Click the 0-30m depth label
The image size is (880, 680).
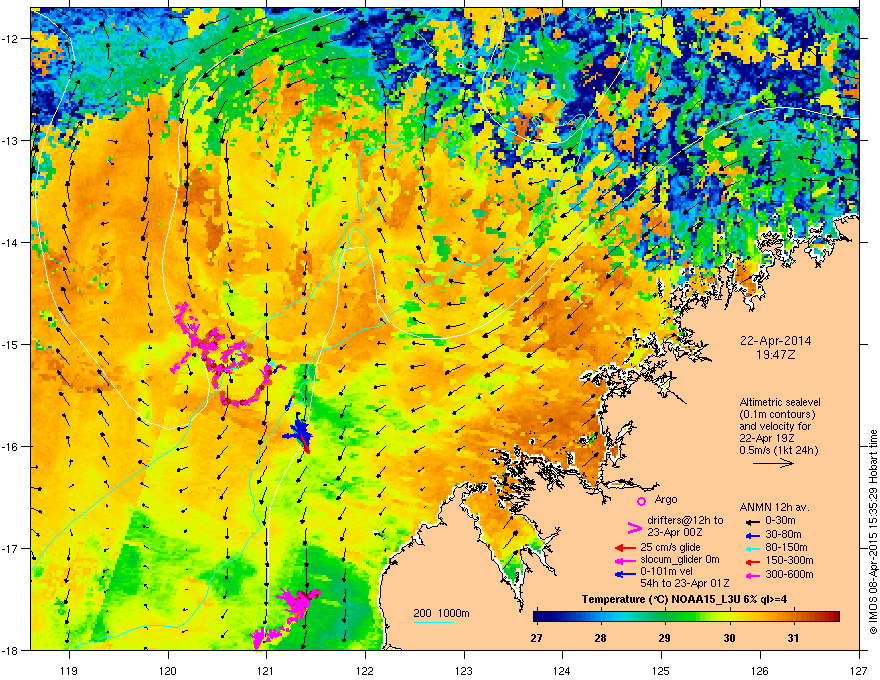point(780,521)
